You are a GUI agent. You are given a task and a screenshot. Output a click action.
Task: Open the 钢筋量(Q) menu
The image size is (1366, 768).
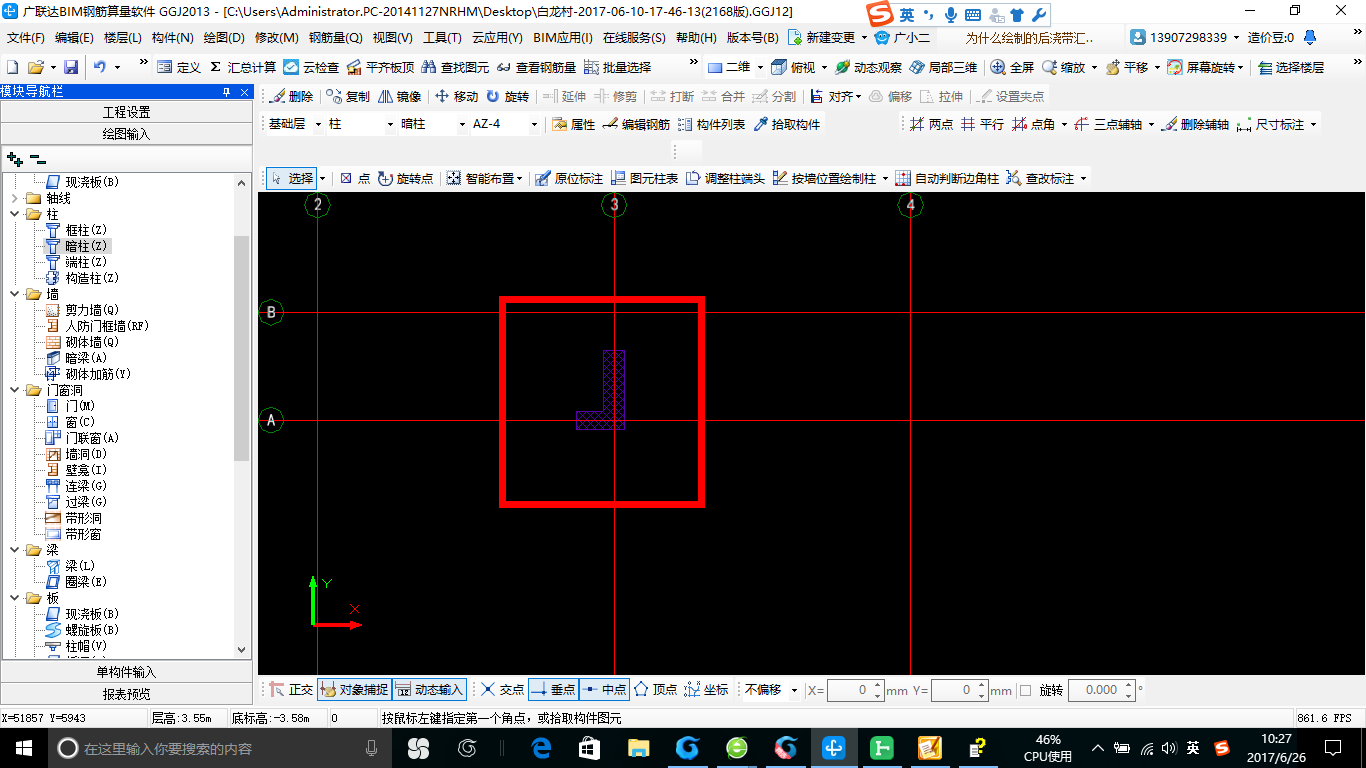[x=335, y=38]
